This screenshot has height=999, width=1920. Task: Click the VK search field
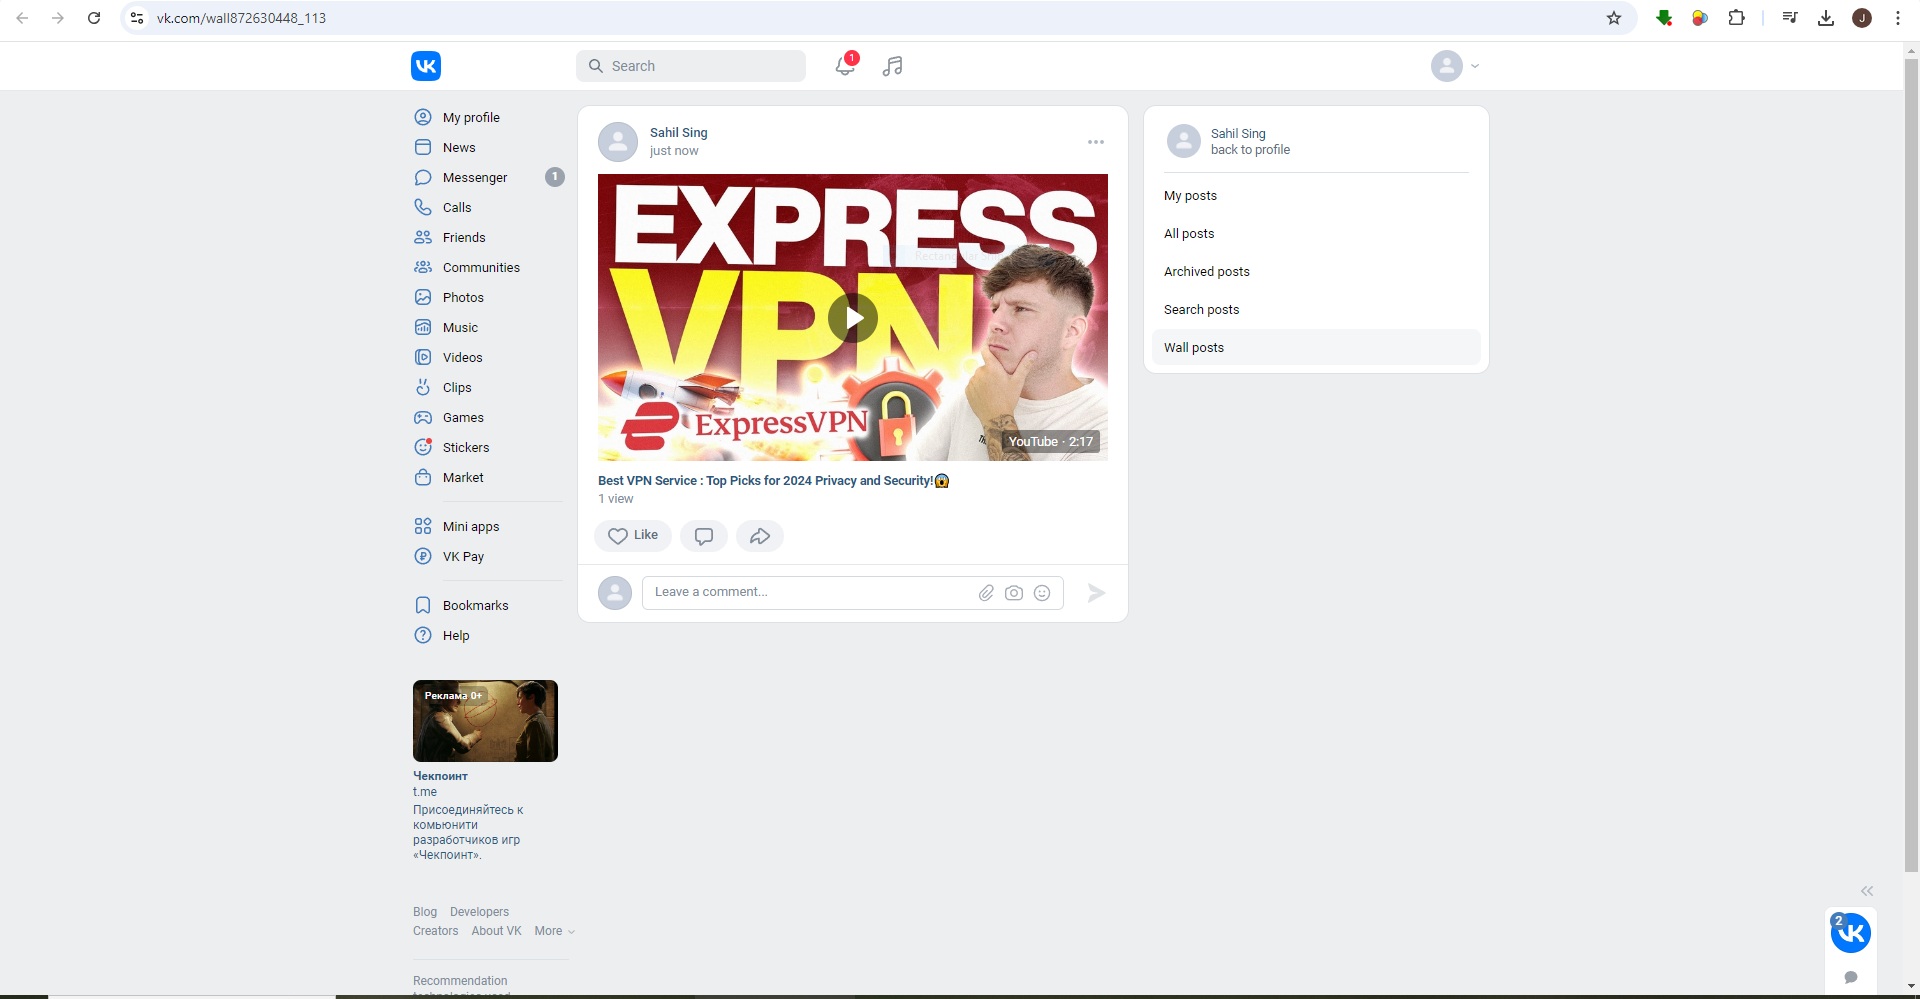click(x=691, y=66)
